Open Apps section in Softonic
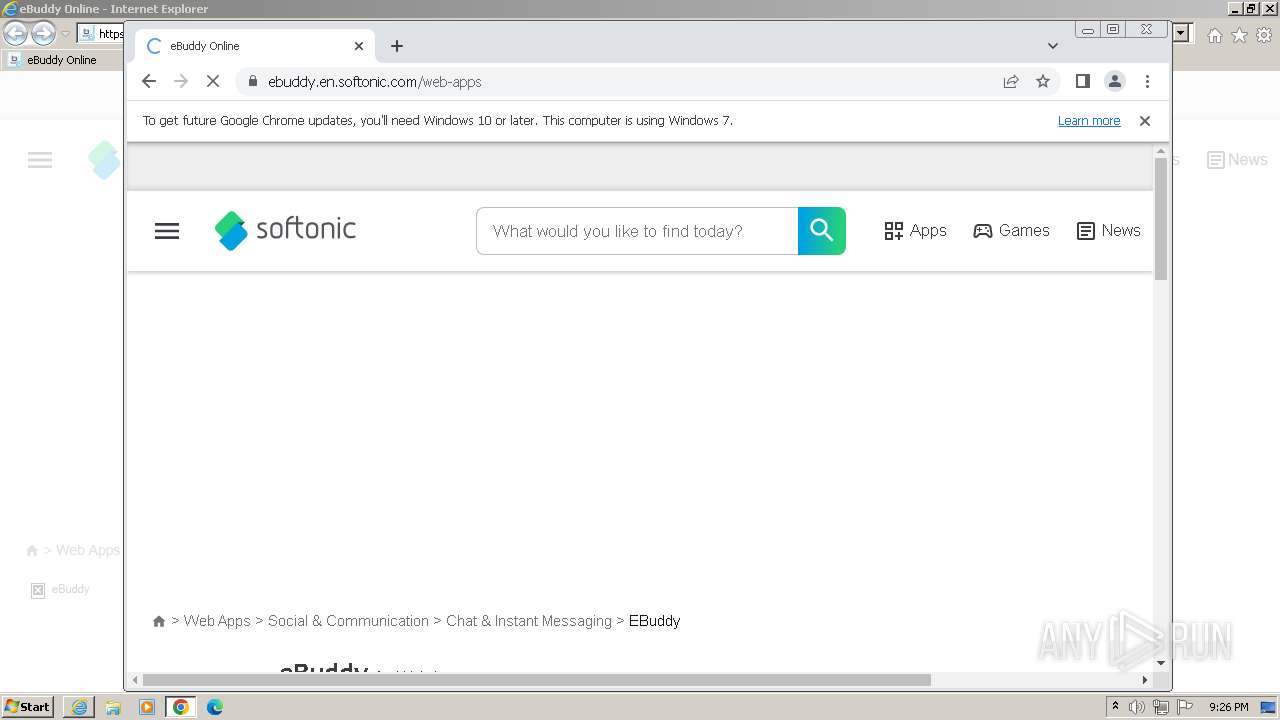1280x720 pixels. 915,231
